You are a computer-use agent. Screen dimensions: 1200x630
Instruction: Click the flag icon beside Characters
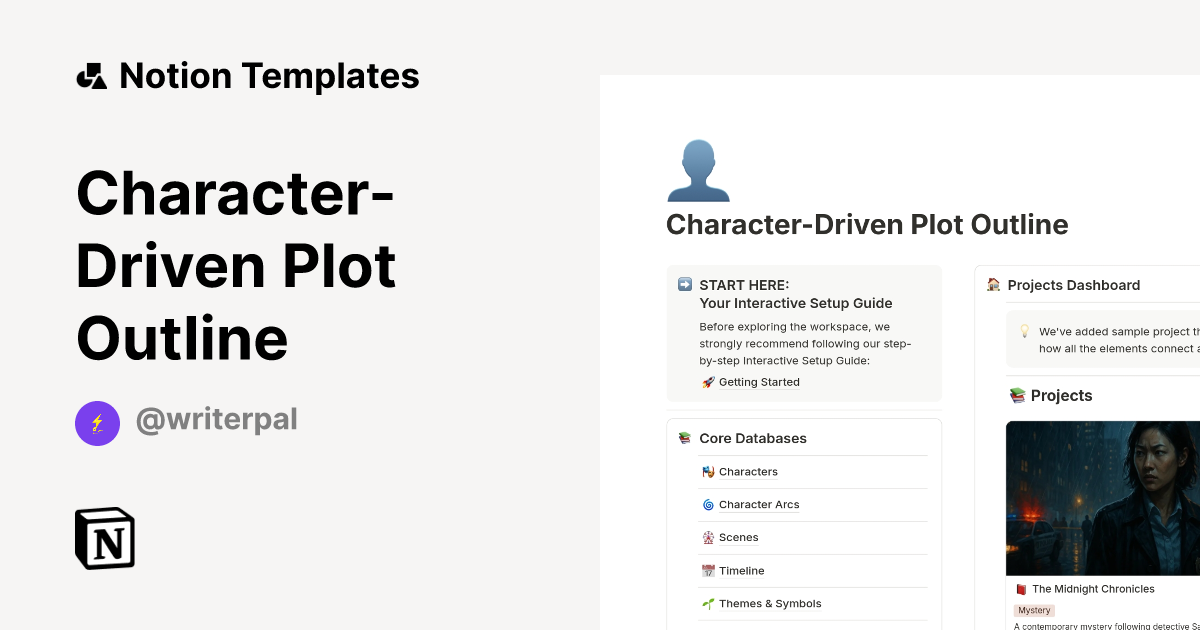point(707,471)
